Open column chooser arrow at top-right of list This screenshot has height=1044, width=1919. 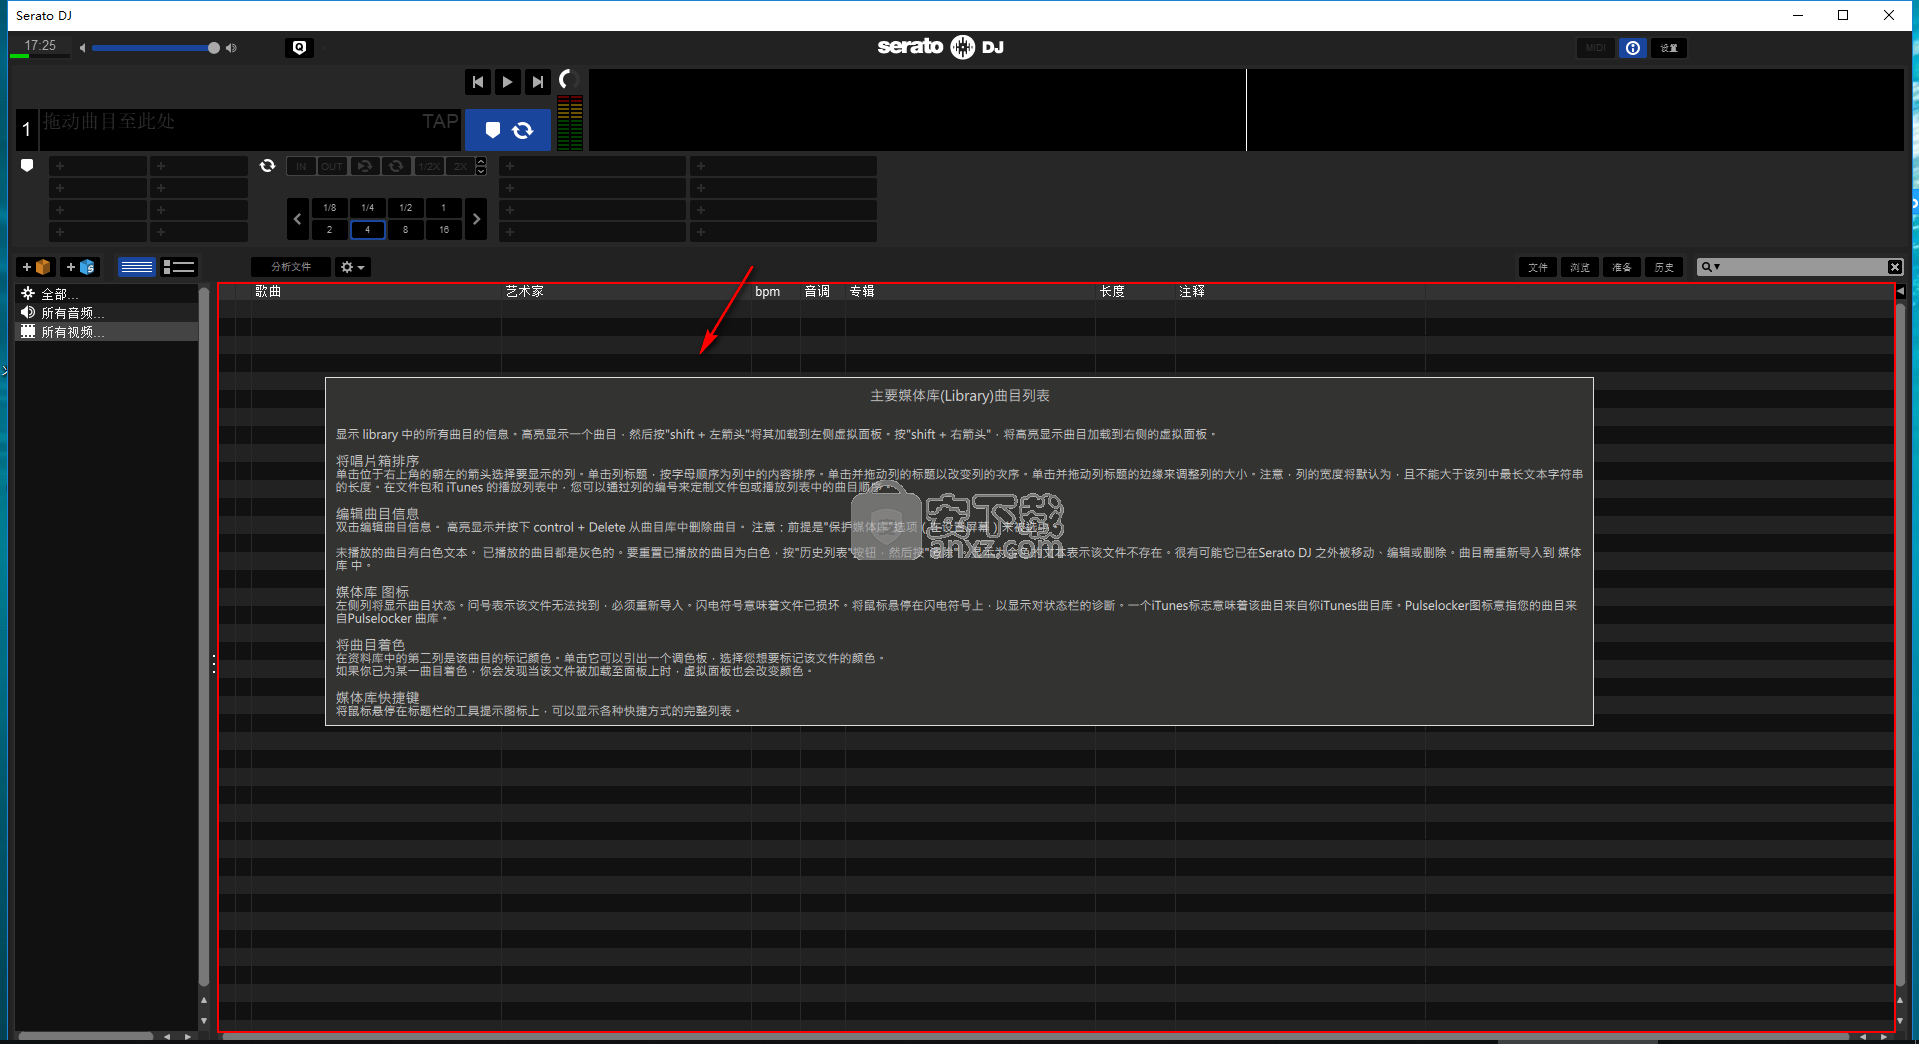(x=1900, y=291)
